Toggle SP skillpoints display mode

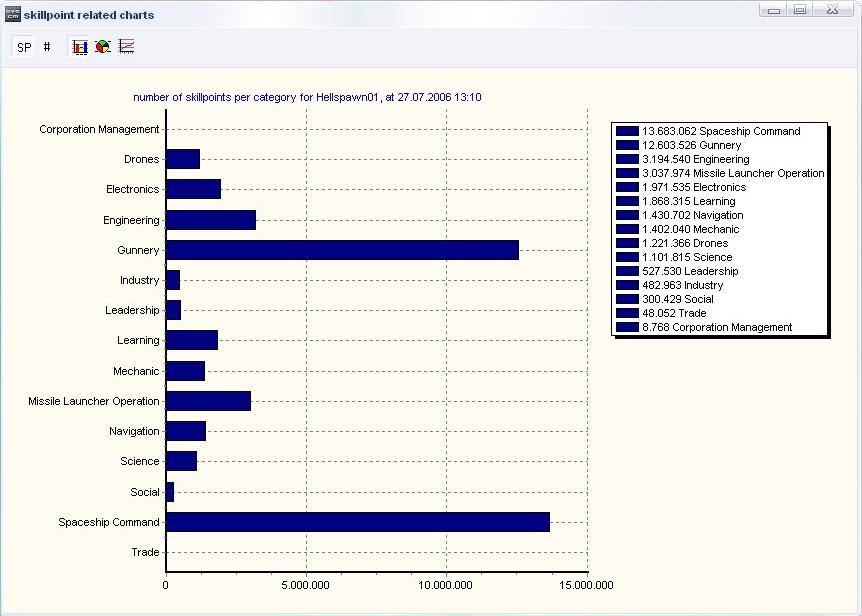point(24,47)
